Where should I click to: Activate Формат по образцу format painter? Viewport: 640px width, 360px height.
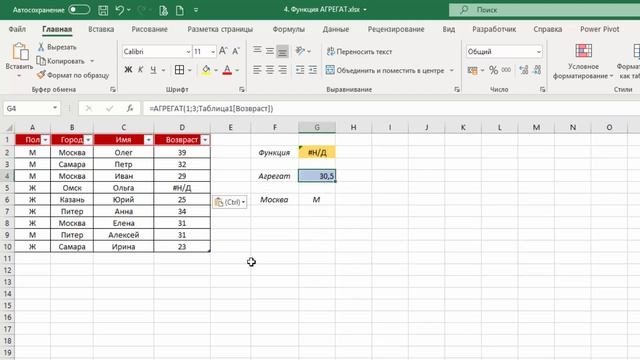click(73, 75)
